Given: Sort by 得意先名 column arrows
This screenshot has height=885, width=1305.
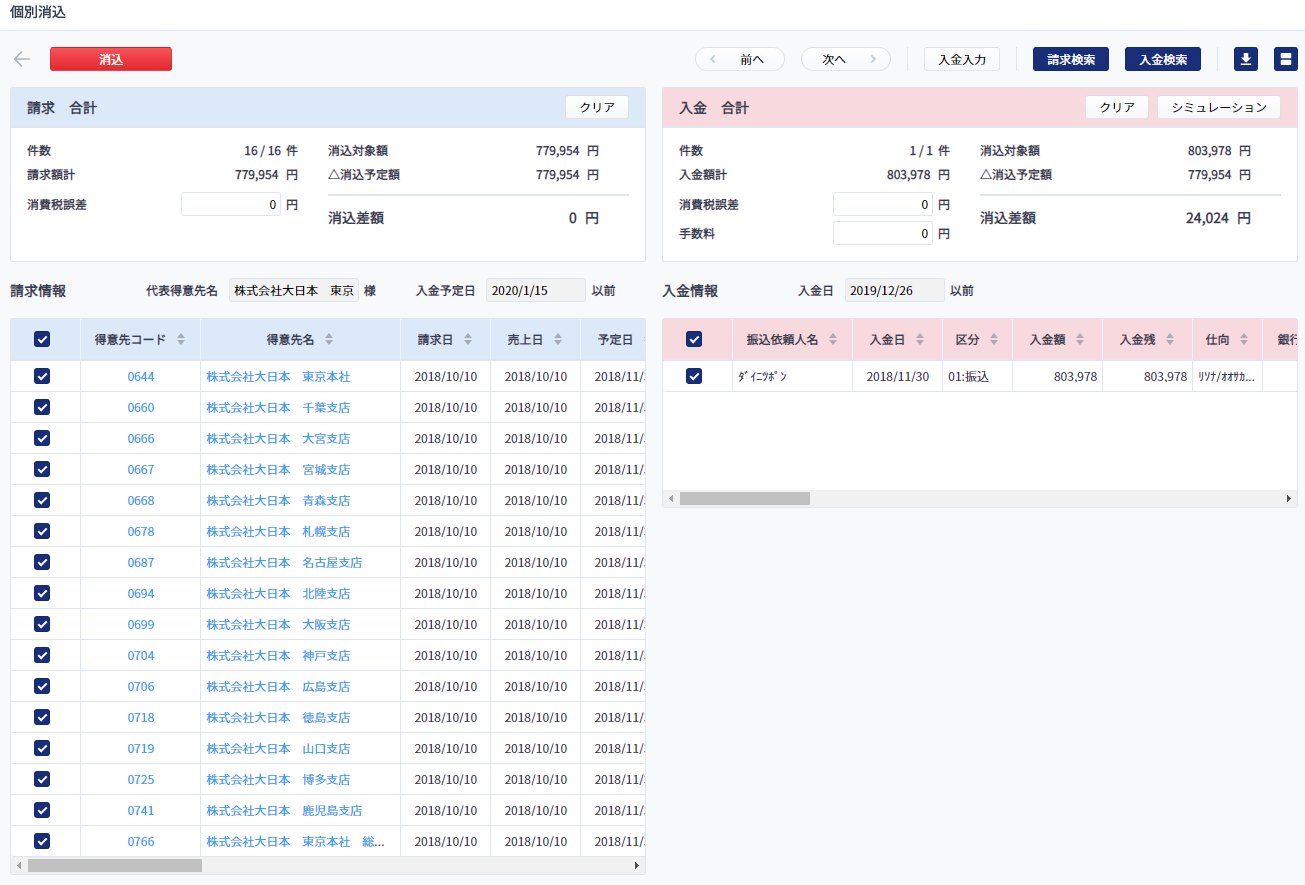Looking at the screenshot, I should [329, 340].
